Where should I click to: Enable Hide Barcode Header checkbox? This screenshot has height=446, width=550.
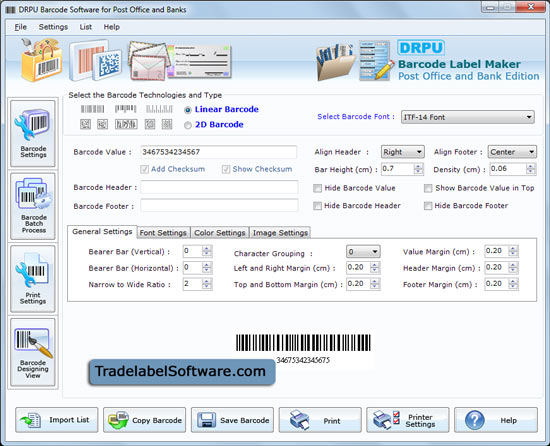317,206
